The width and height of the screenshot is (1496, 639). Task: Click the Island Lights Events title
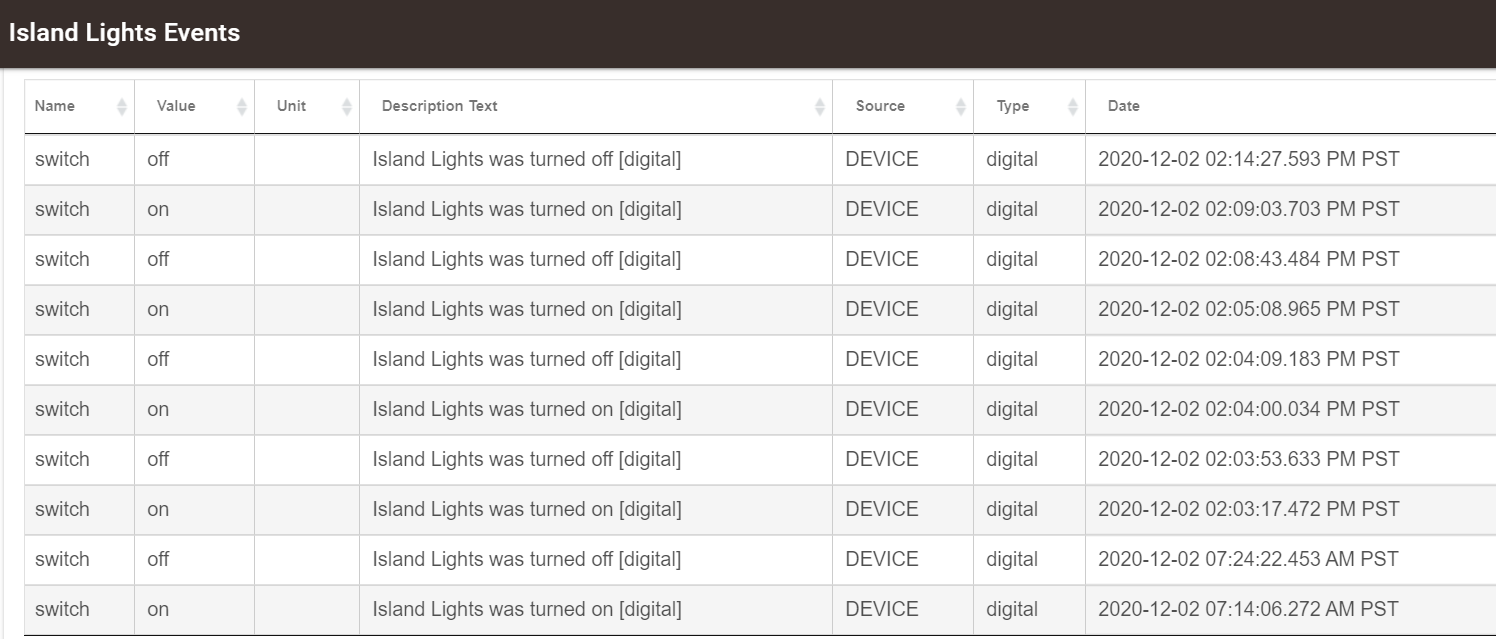[124, 33]
